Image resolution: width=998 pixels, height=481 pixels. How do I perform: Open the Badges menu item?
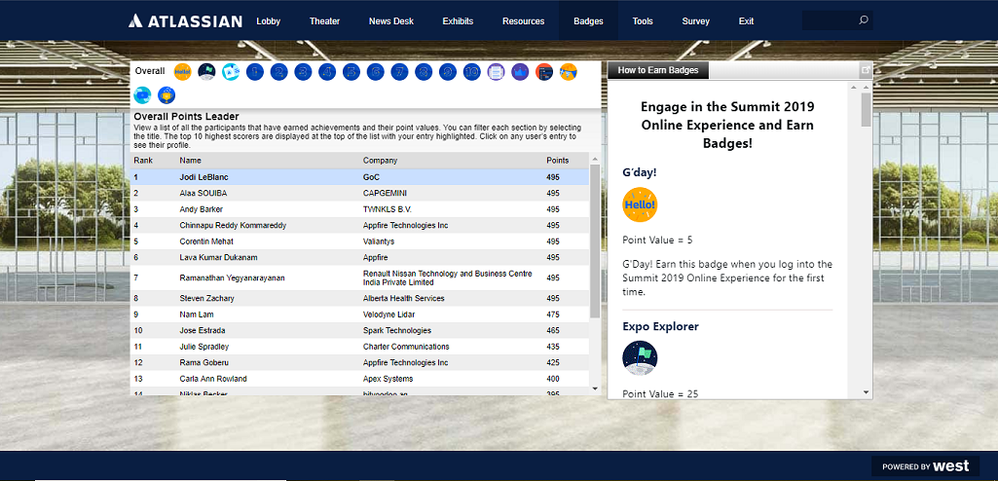(x=588, y=21)
